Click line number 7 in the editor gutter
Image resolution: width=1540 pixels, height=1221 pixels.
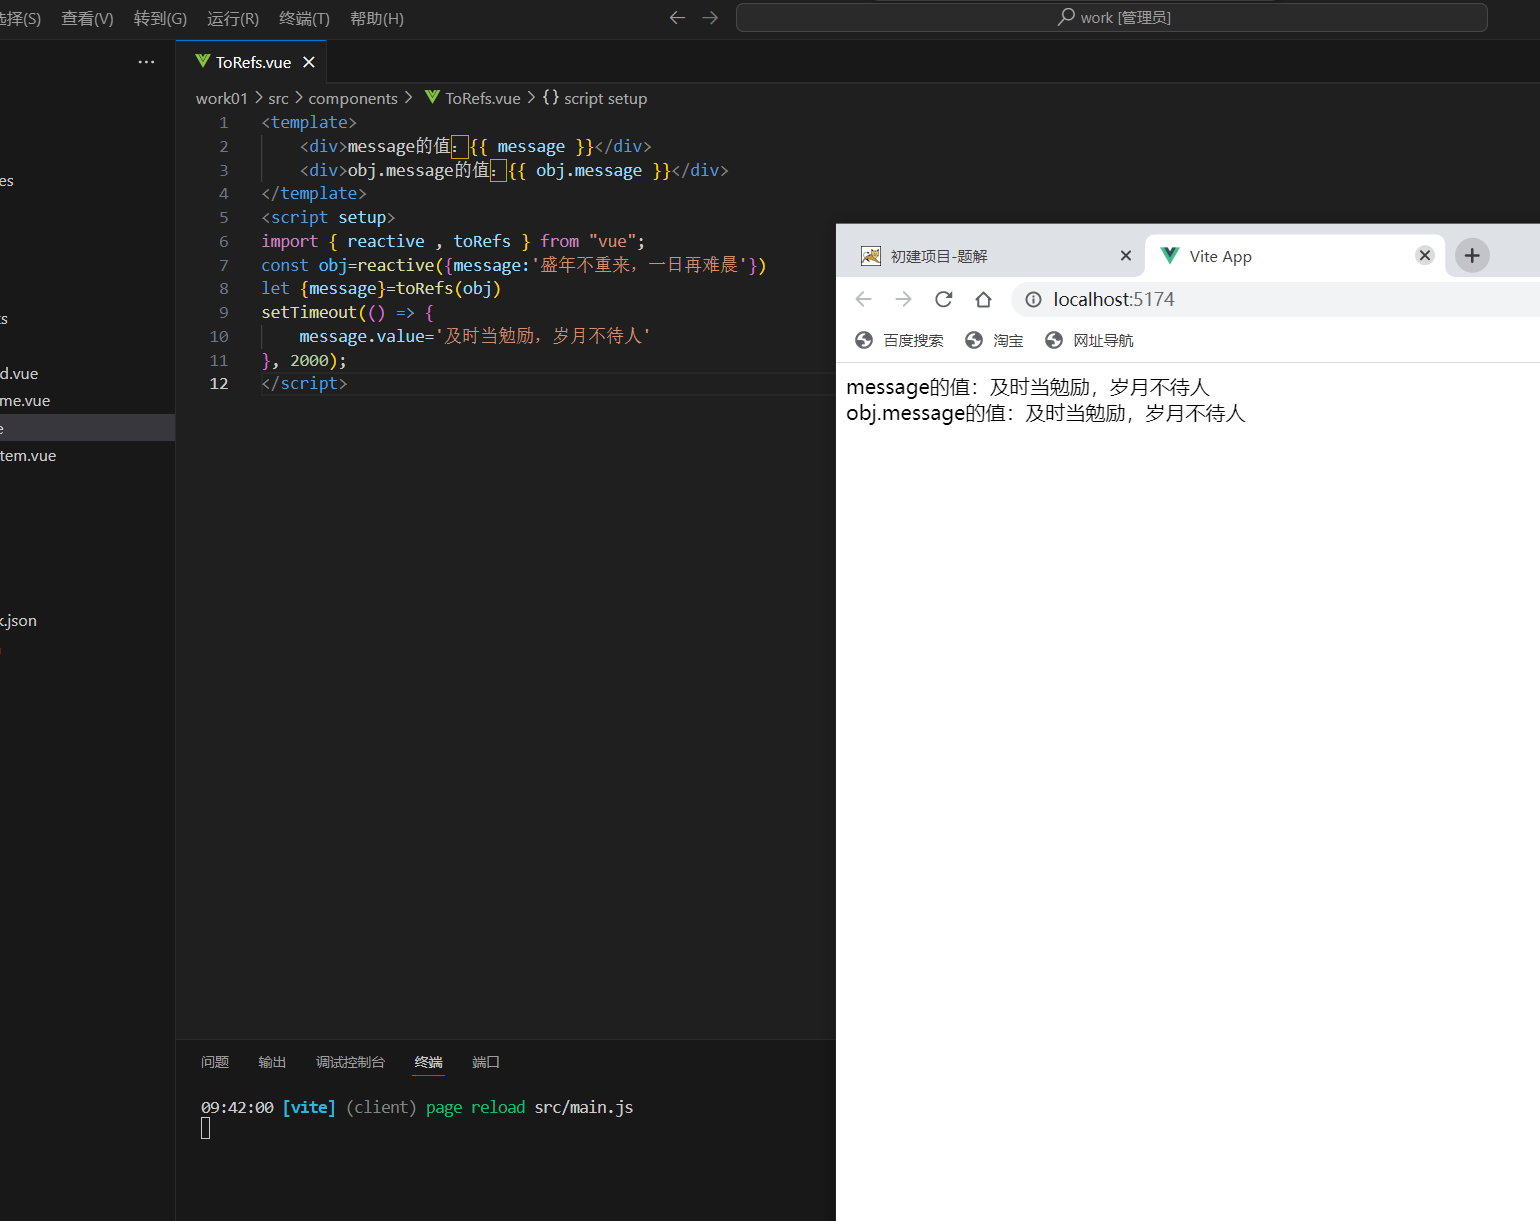(224, 265)
